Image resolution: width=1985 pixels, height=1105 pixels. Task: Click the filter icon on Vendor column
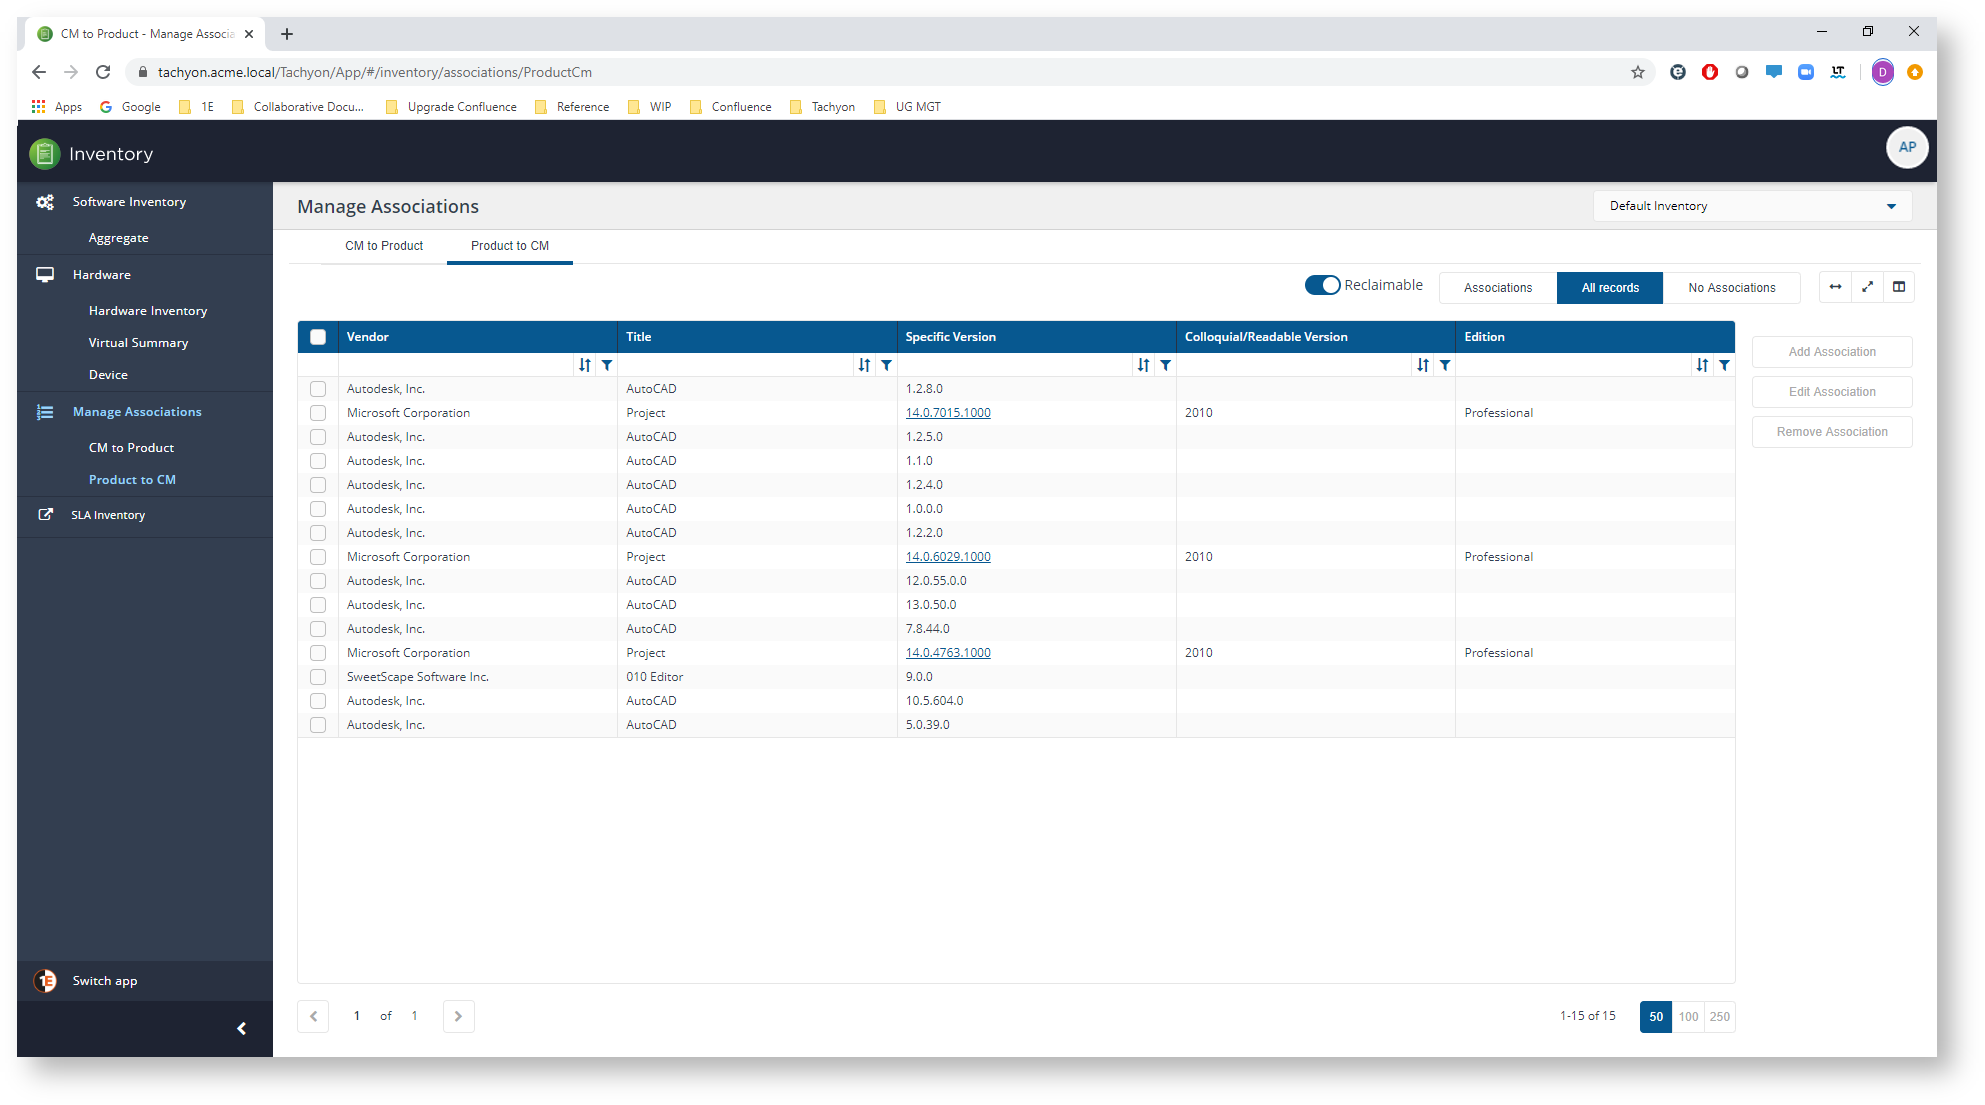click(607, 365)
